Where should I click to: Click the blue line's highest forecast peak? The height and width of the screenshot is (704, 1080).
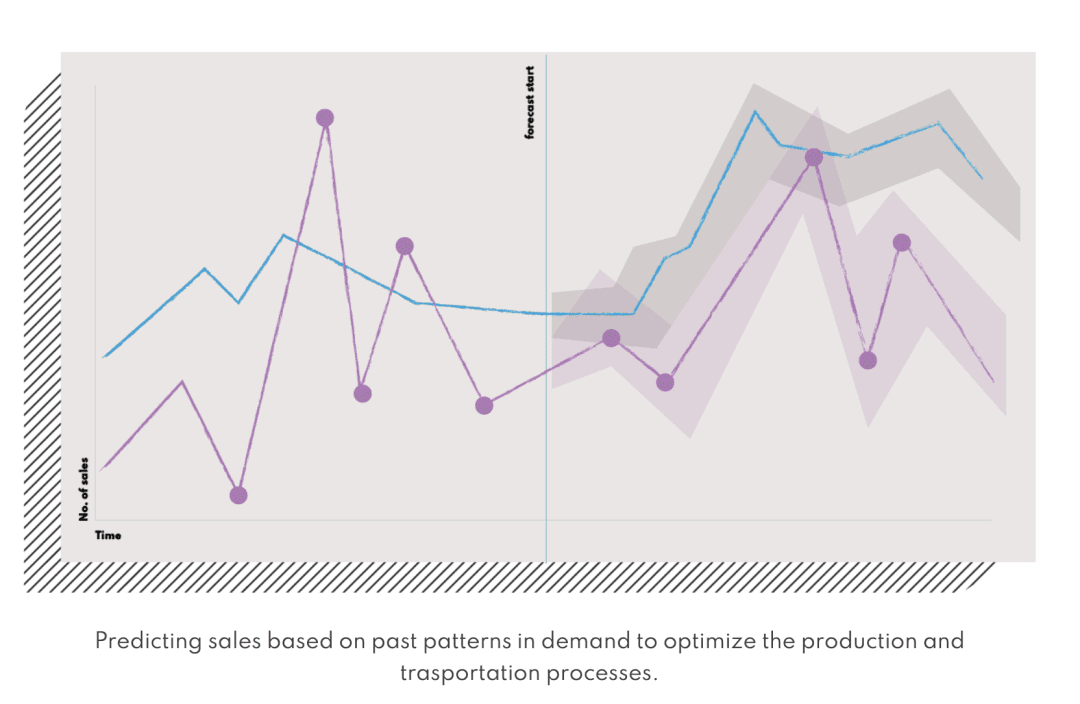coord(755,111)
